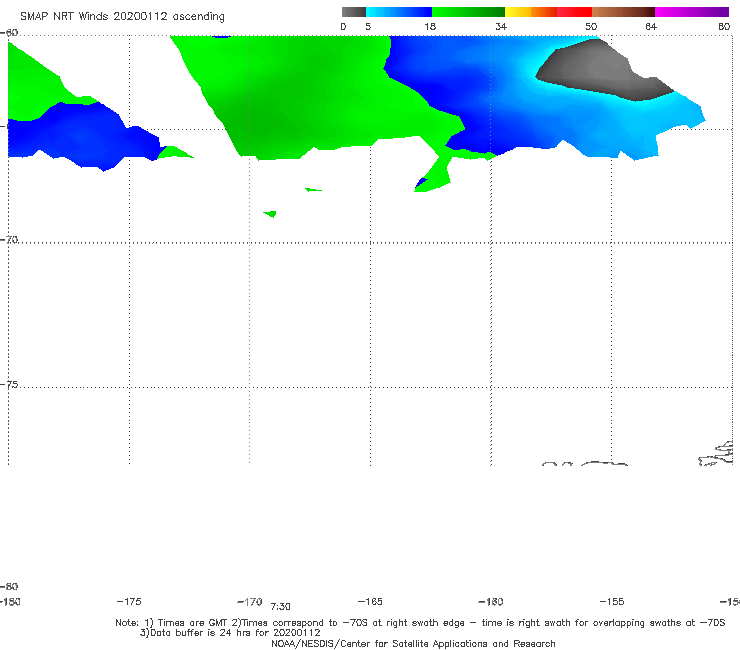
Task: Click the longitude label "-155"
Action: (612, 601)
